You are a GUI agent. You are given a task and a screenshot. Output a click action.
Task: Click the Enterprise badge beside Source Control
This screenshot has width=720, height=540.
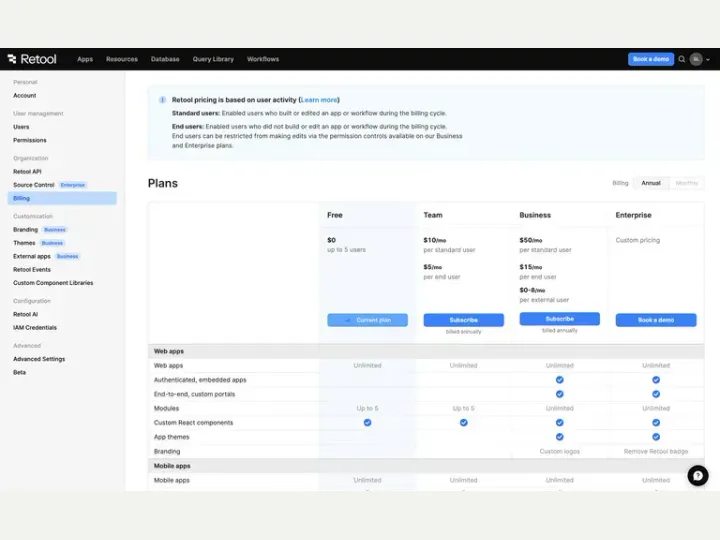pyautogui.click(x=73, y=185)
